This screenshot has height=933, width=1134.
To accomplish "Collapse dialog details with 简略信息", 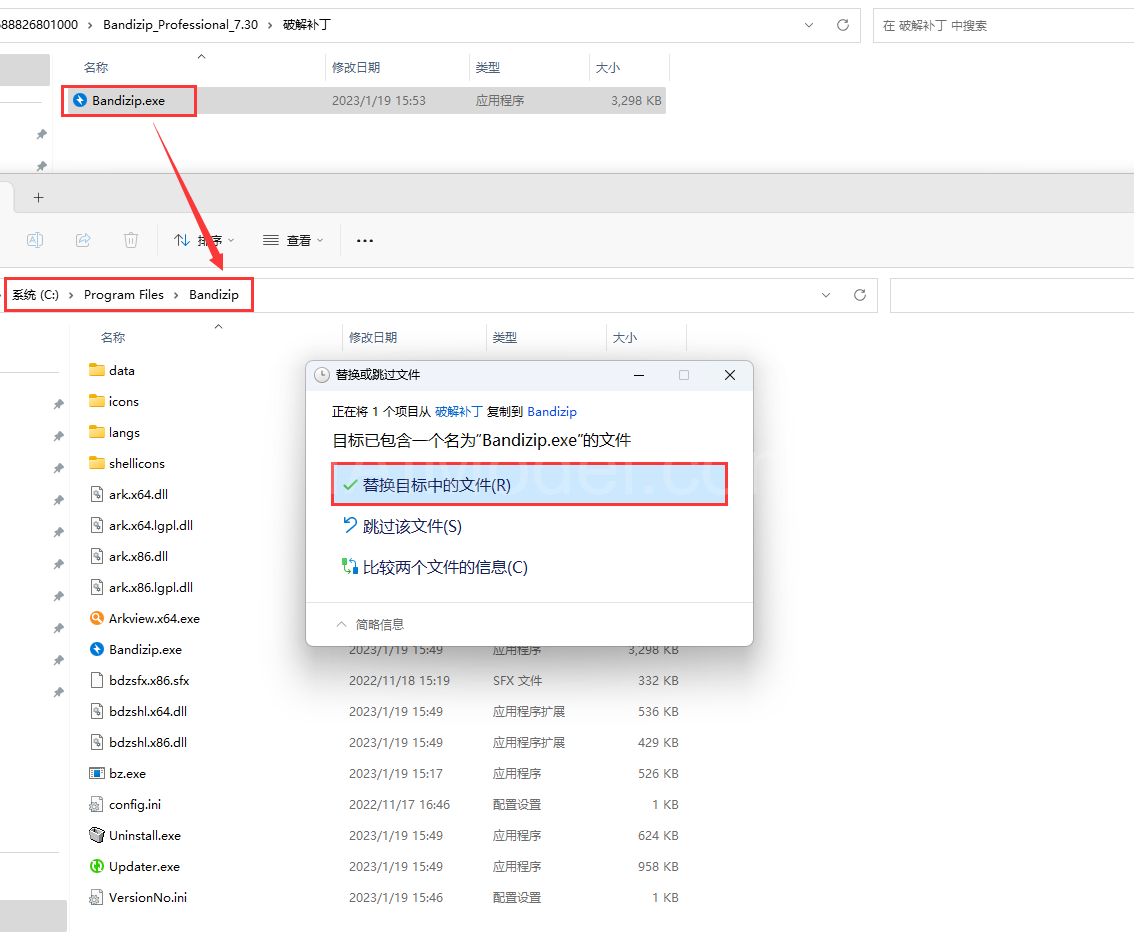I will click(370, 624).
